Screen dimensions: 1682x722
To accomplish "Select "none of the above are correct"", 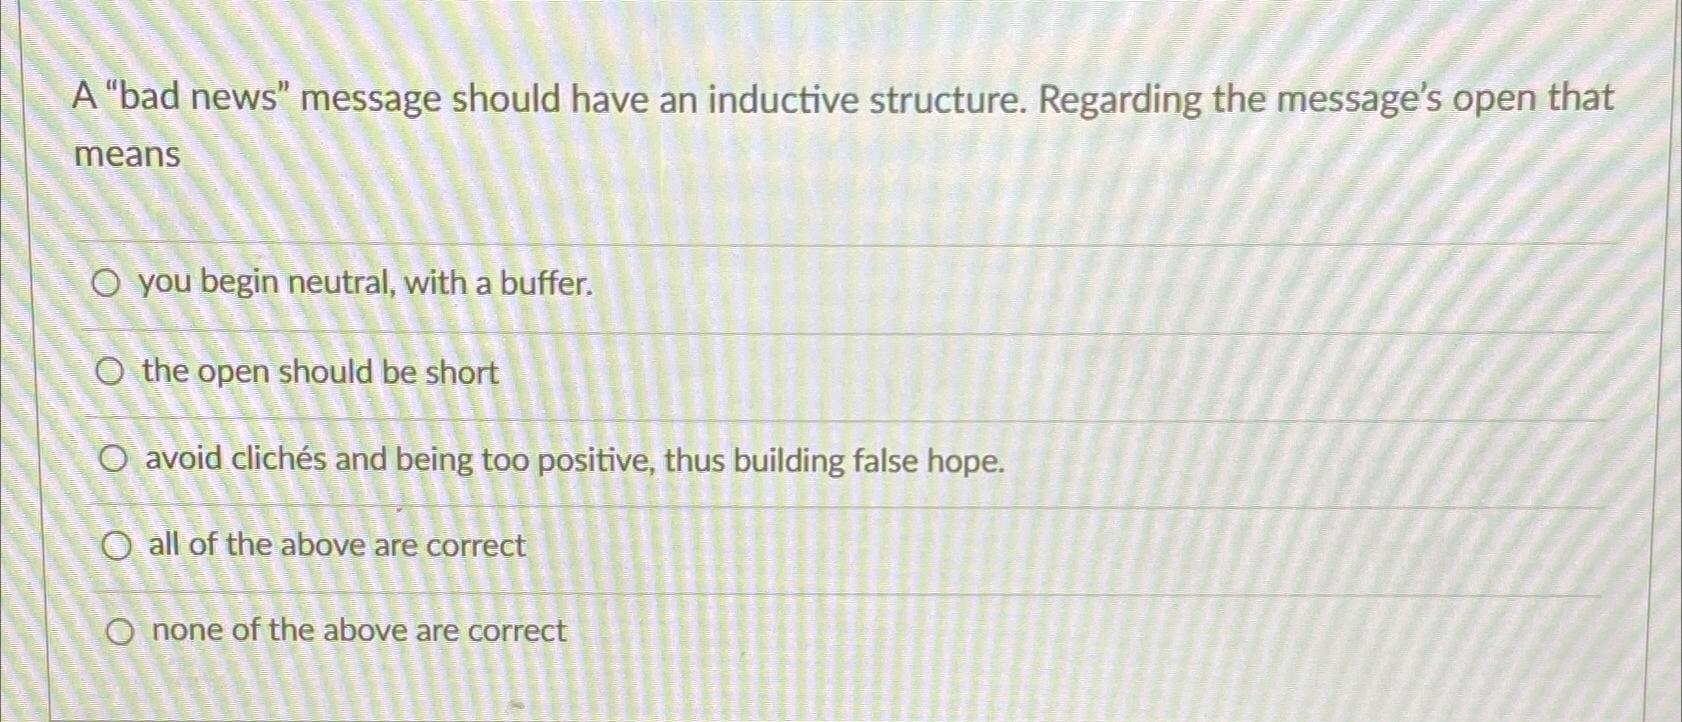I will [x=121, y=630].
